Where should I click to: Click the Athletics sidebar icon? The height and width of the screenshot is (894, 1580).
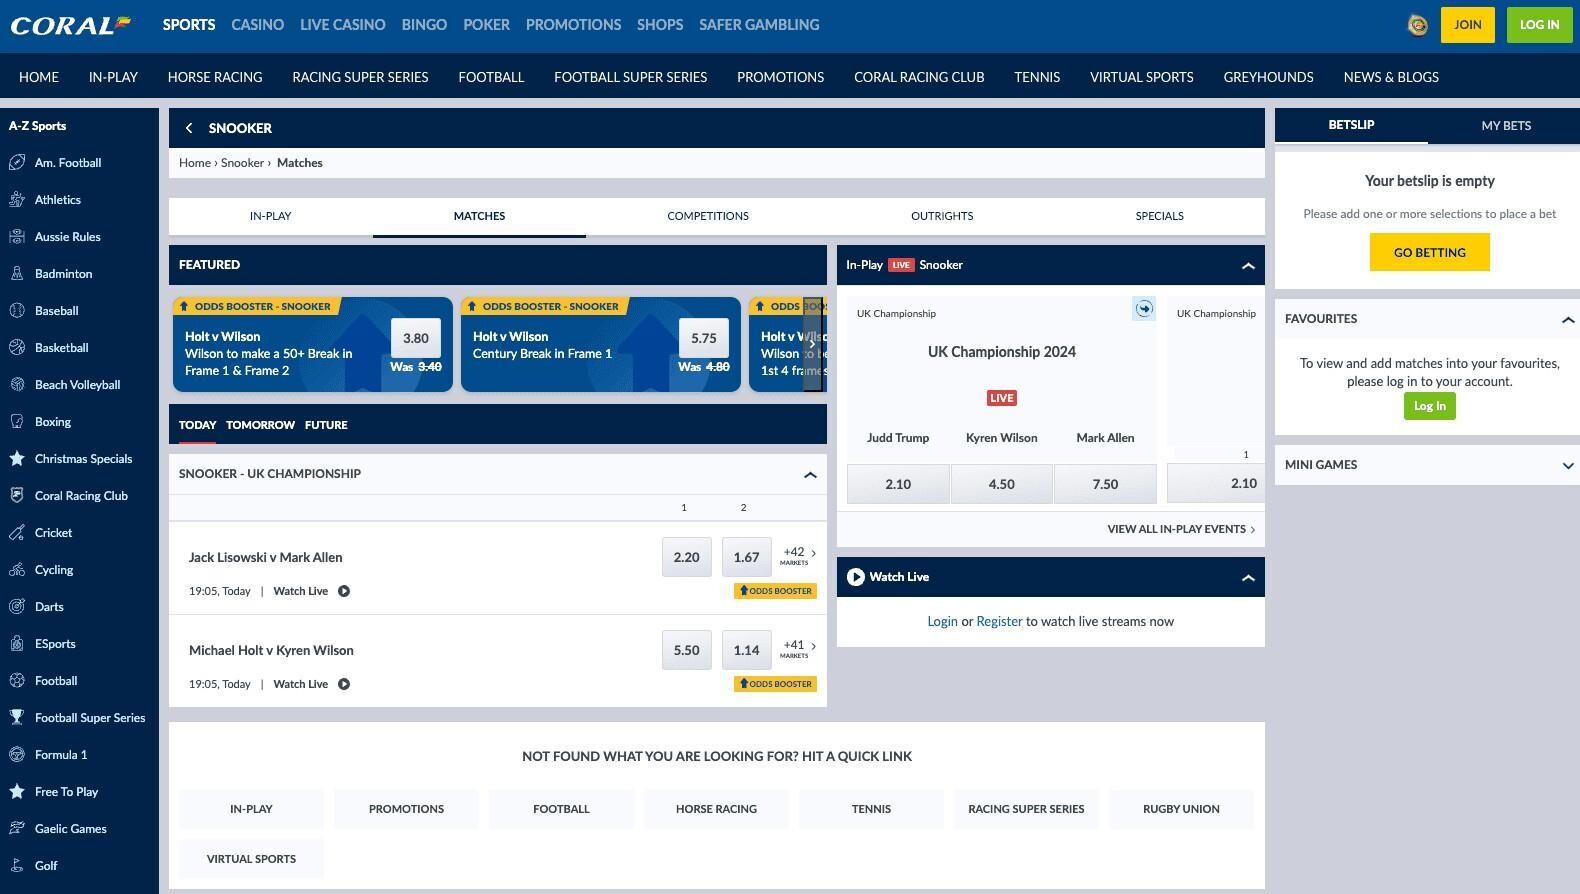(x=17, y=200)
